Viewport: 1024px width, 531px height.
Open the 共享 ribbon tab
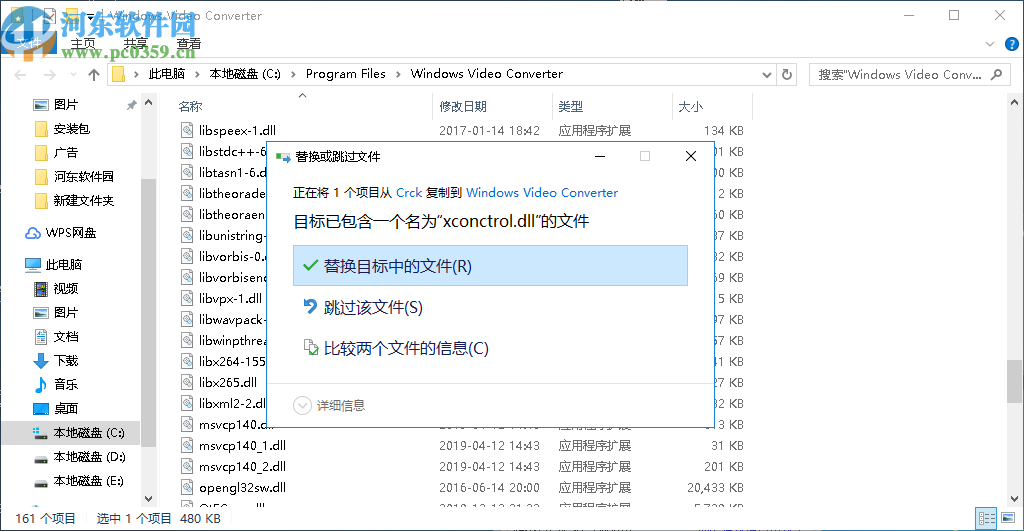[136, 44]
